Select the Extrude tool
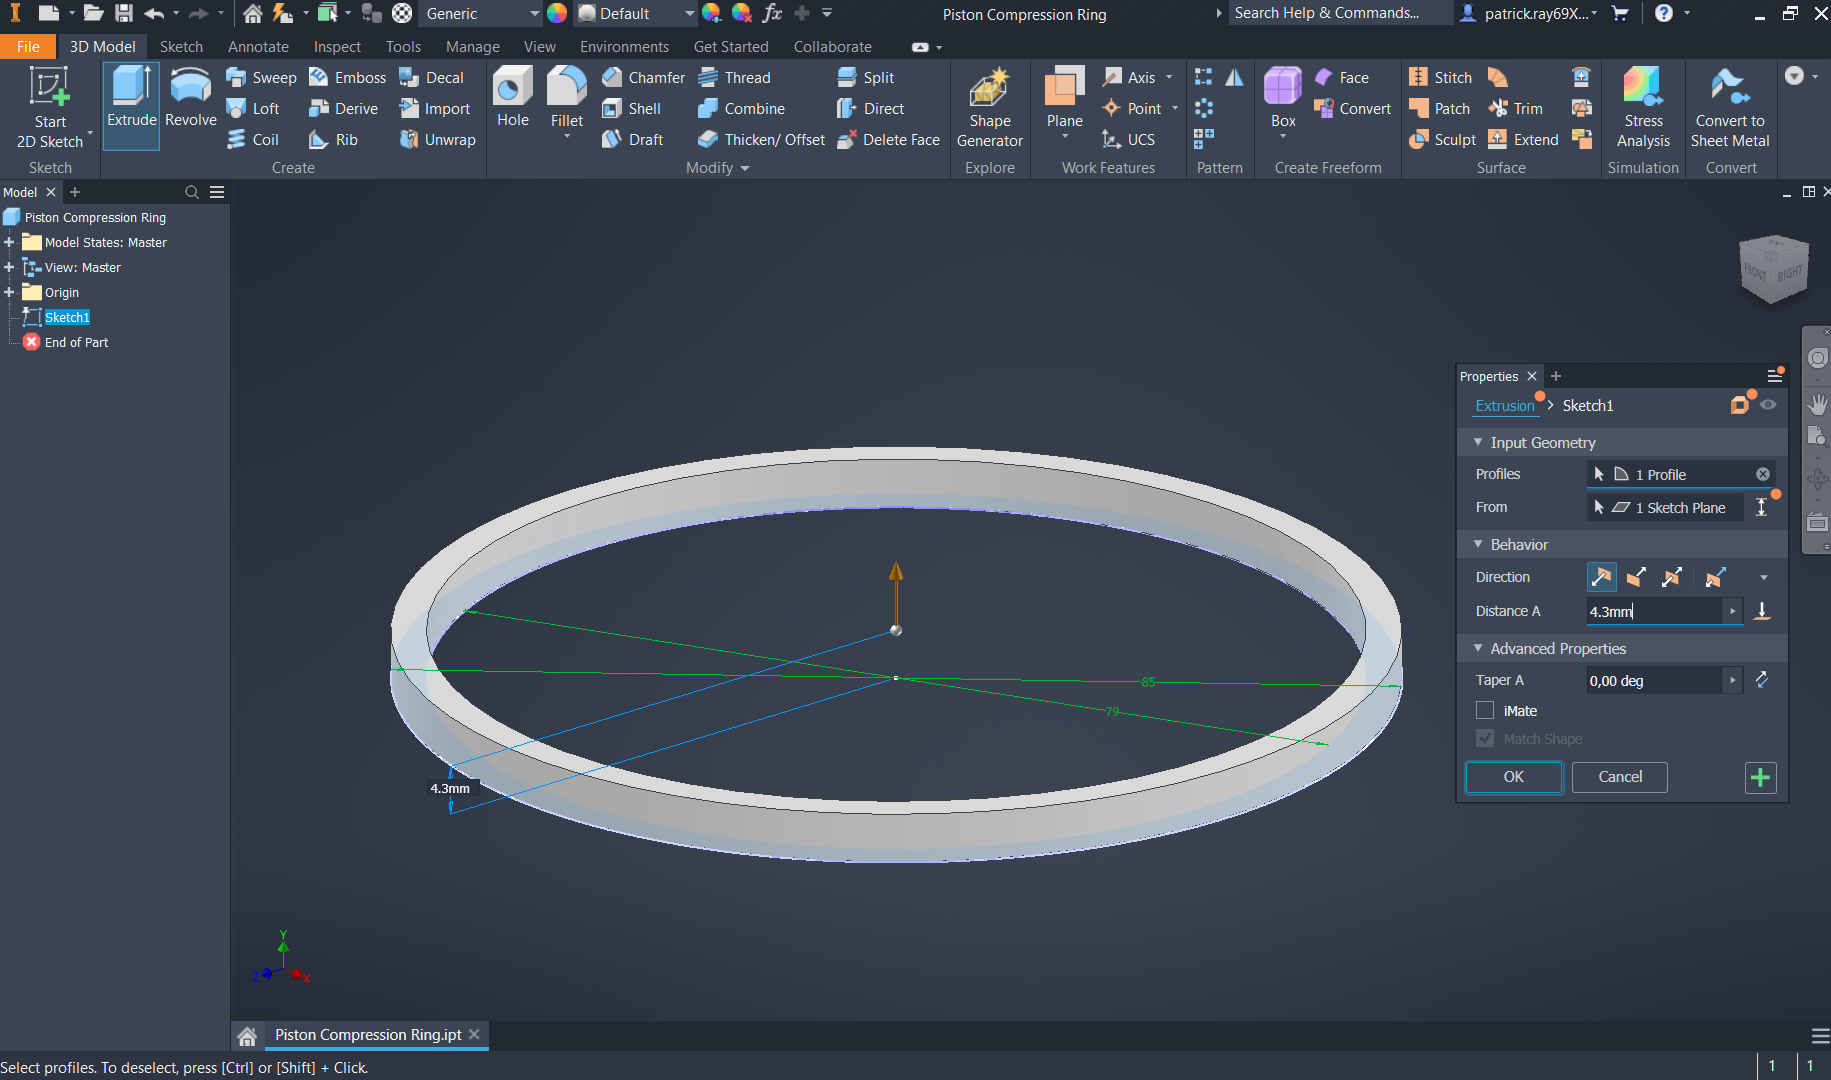1831x1080 pixels. tap(130, 105)
